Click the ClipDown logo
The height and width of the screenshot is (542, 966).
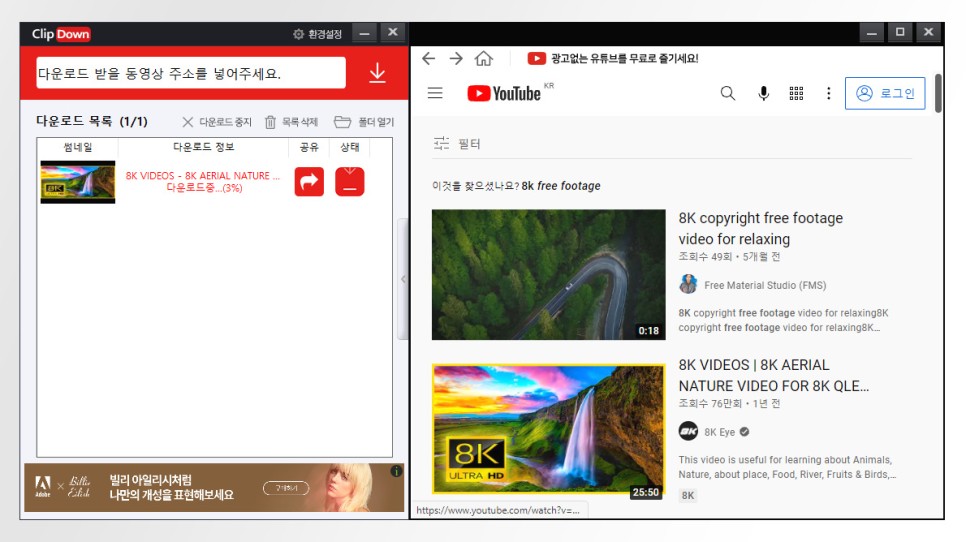coord(61,34)
